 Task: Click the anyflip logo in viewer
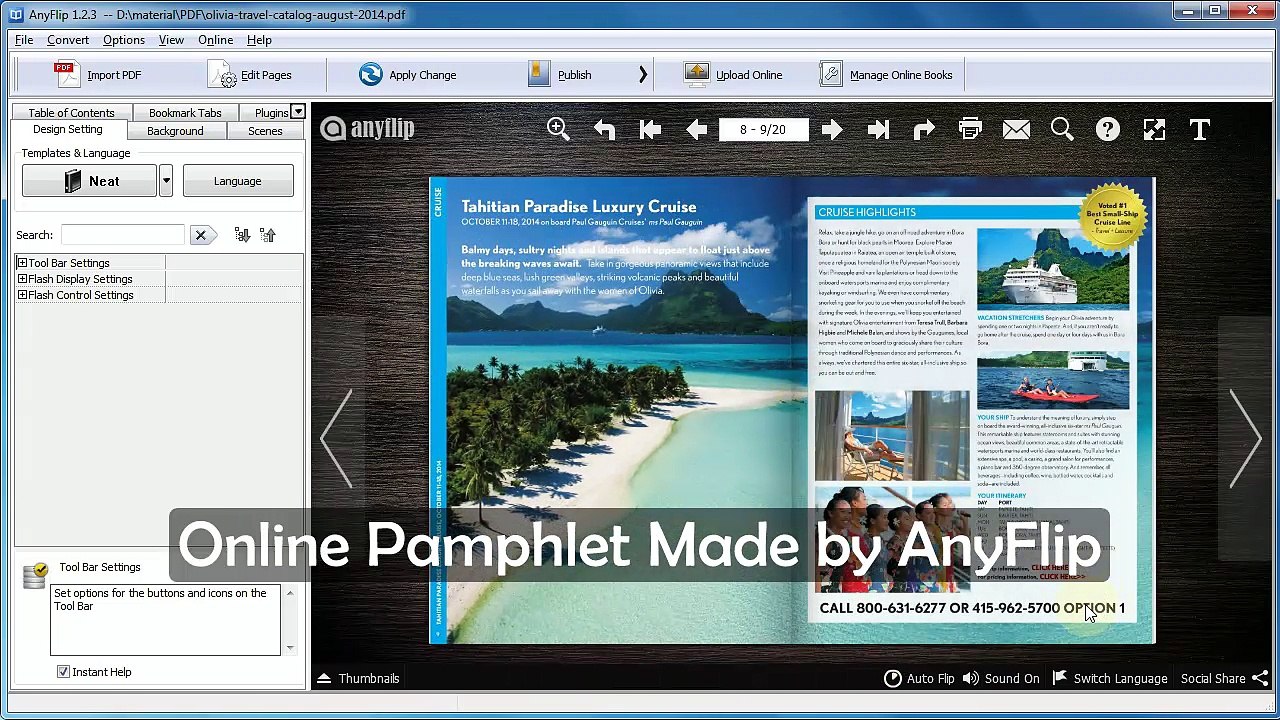click(367, 128)
